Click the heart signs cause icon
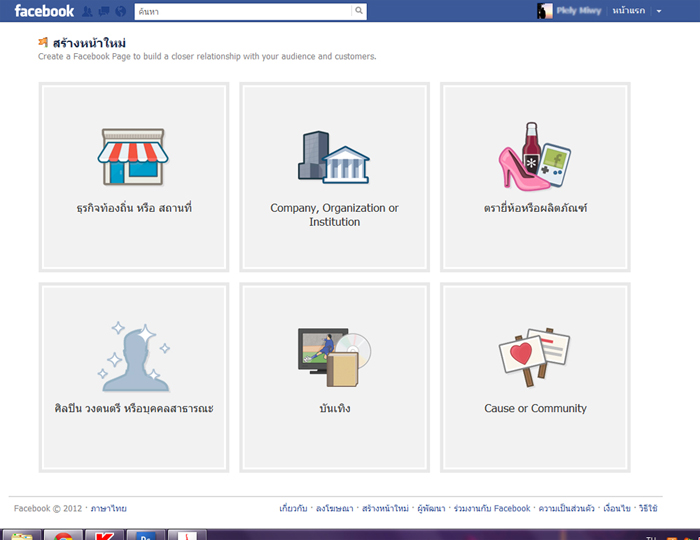The image size is (700, 540). [534, 357]
